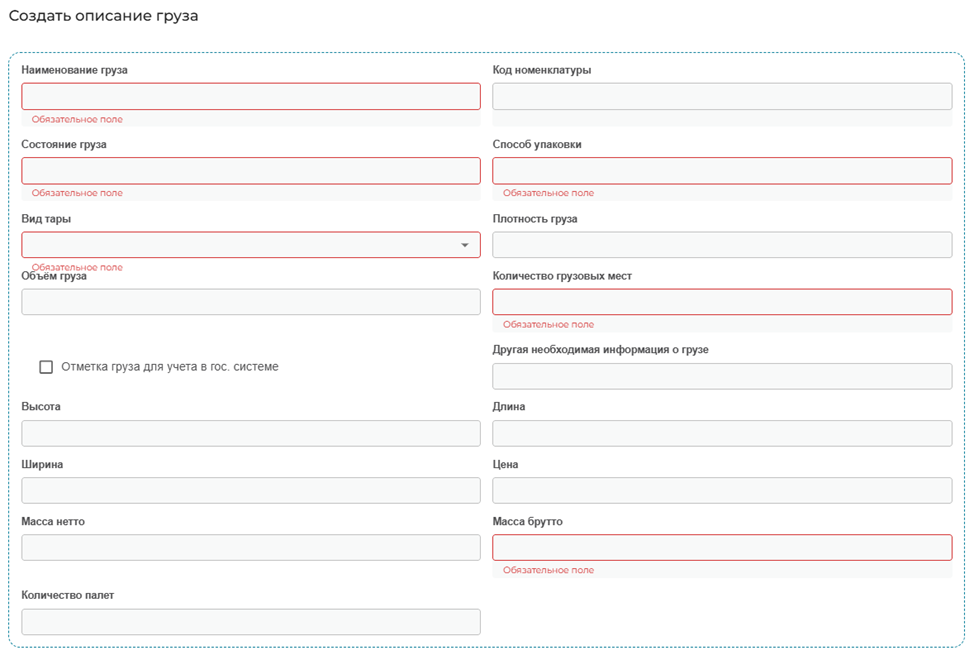Screen dimensions: 974x660
Task: Focus the Масса брутто required field
Action: click(x=721, y=547)
